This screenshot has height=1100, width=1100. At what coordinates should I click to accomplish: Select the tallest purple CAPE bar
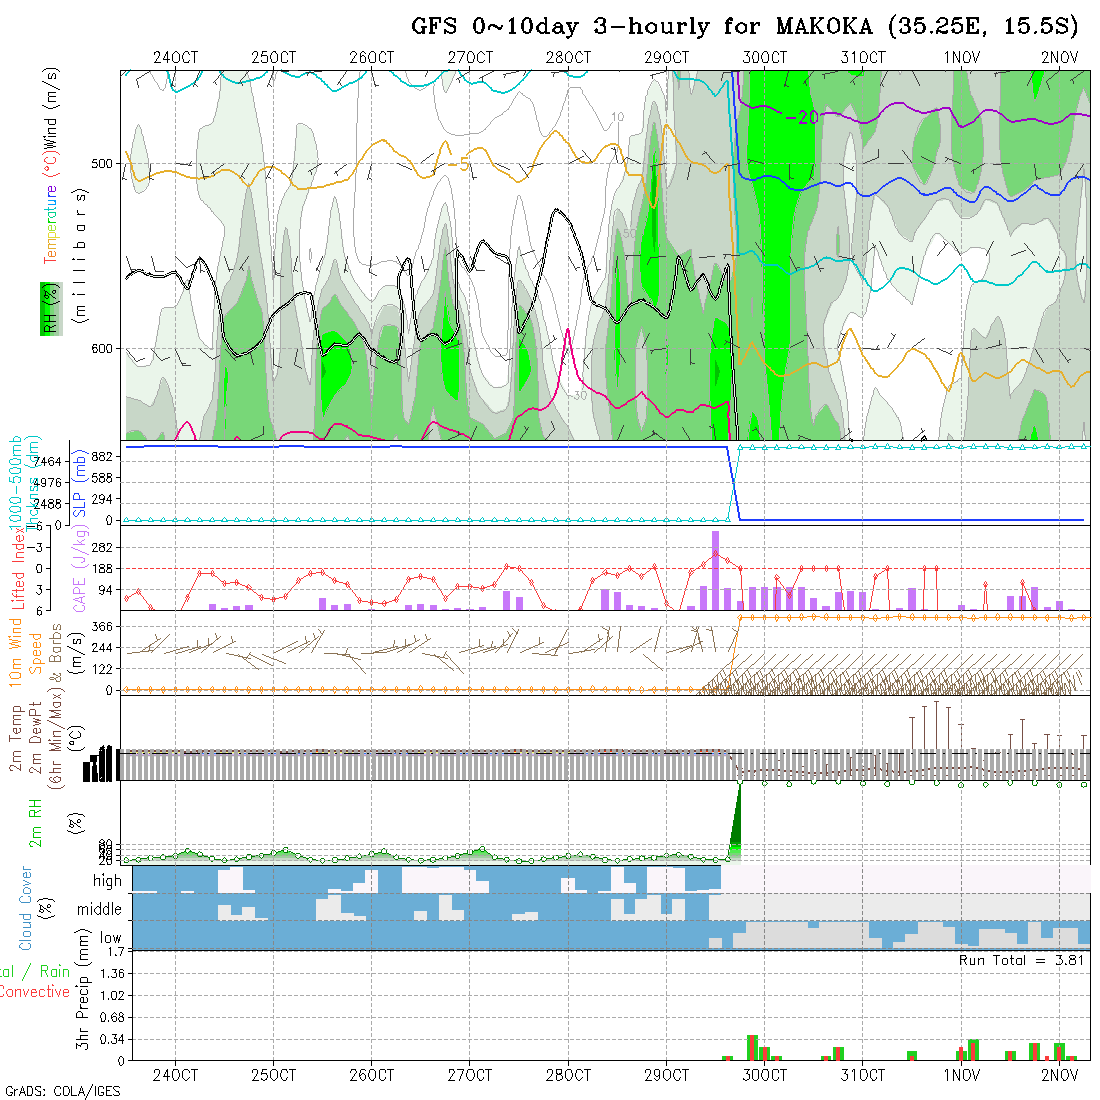715,570
